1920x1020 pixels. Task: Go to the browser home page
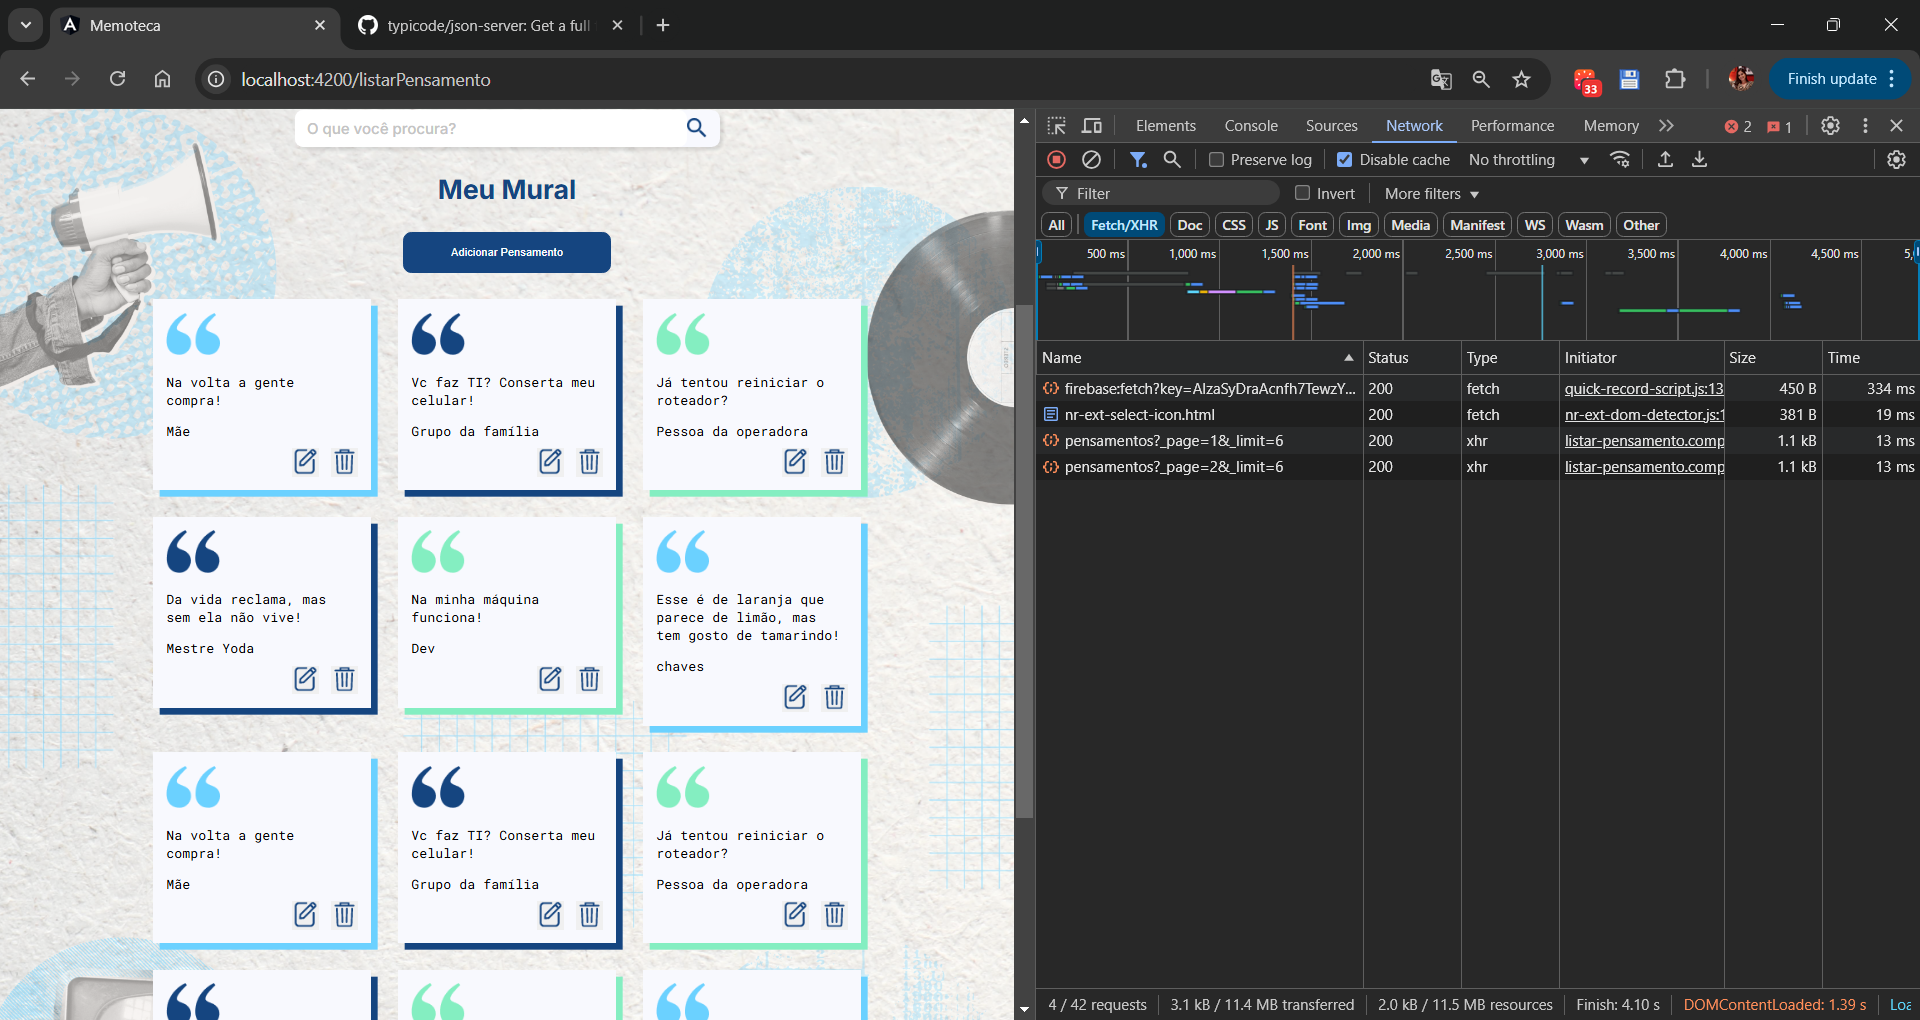point(162,79)
